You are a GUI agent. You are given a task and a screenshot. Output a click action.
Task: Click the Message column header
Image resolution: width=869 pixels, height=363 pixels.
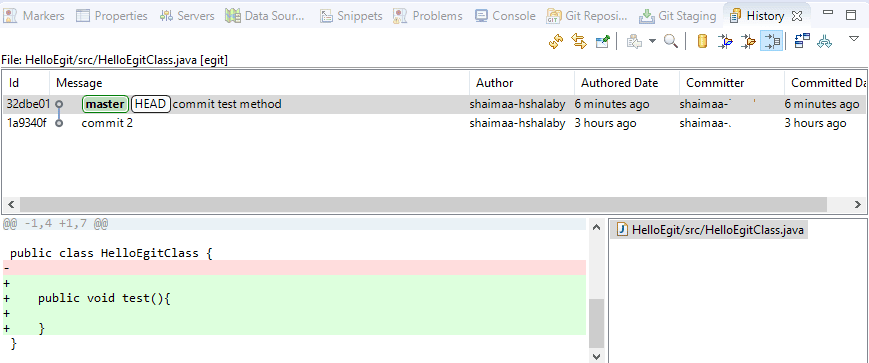point(260,83)
